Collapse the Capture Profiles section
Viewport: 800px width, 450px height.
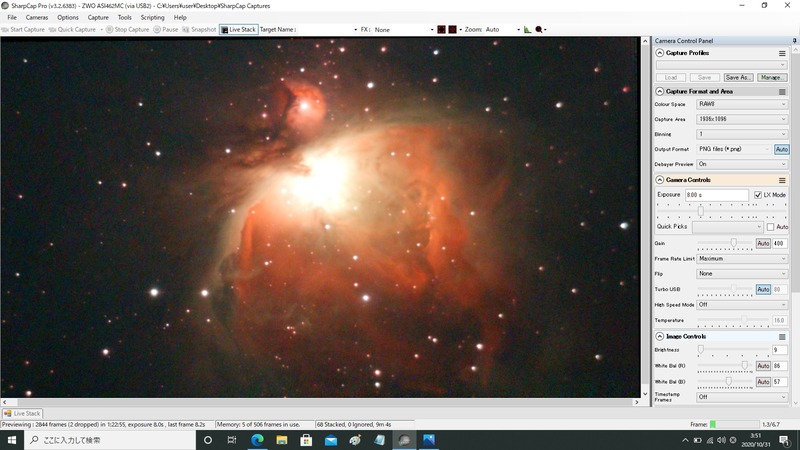660,53
